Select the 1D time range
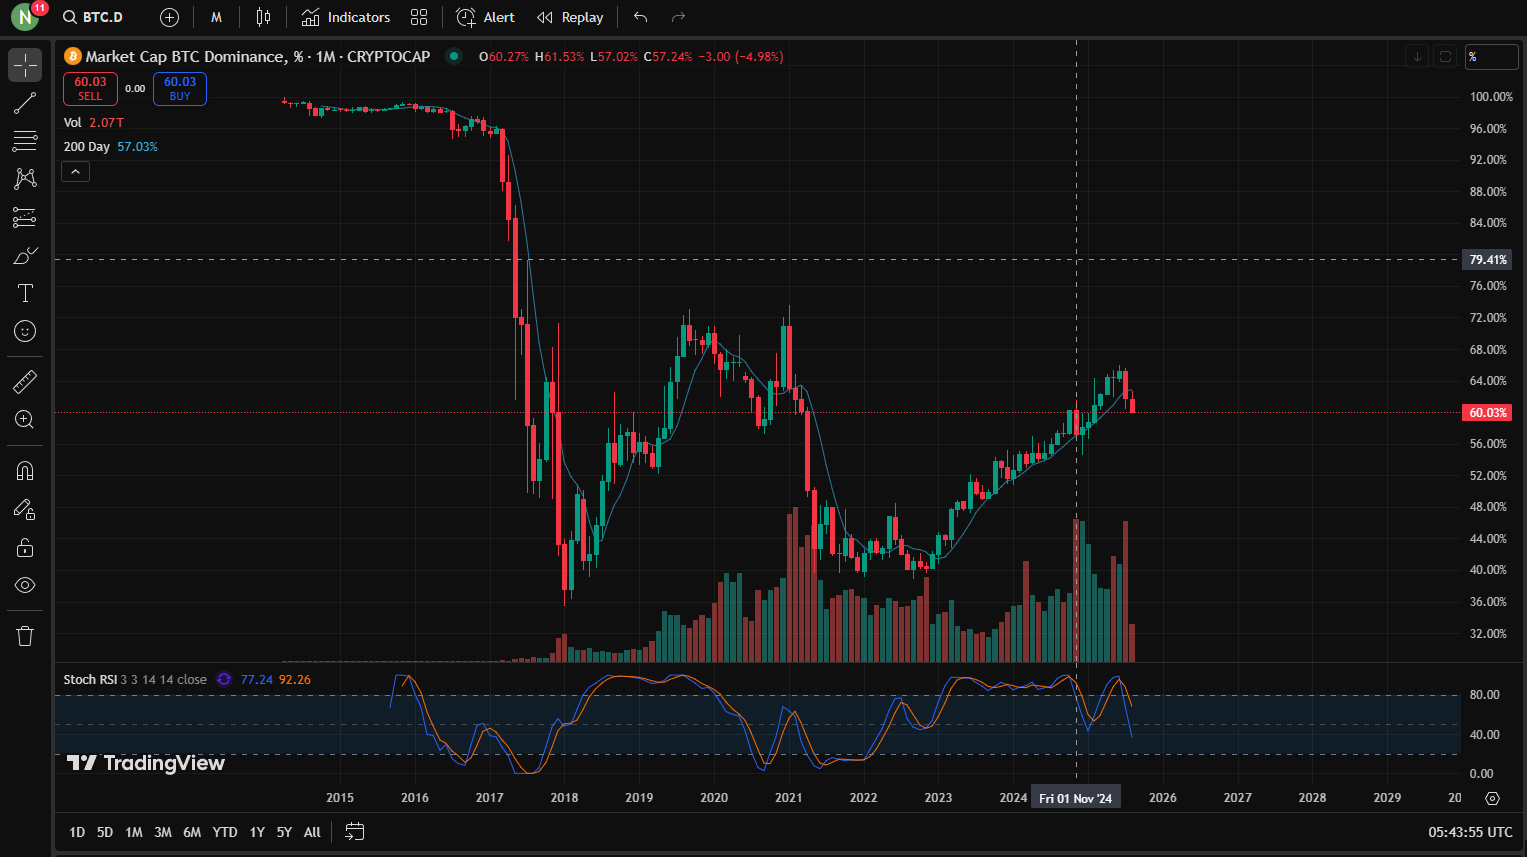 [77, 832]
